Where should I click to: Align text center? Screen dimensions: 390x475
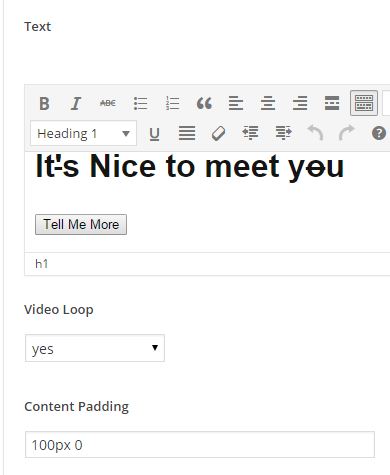[x=268, y=103]
